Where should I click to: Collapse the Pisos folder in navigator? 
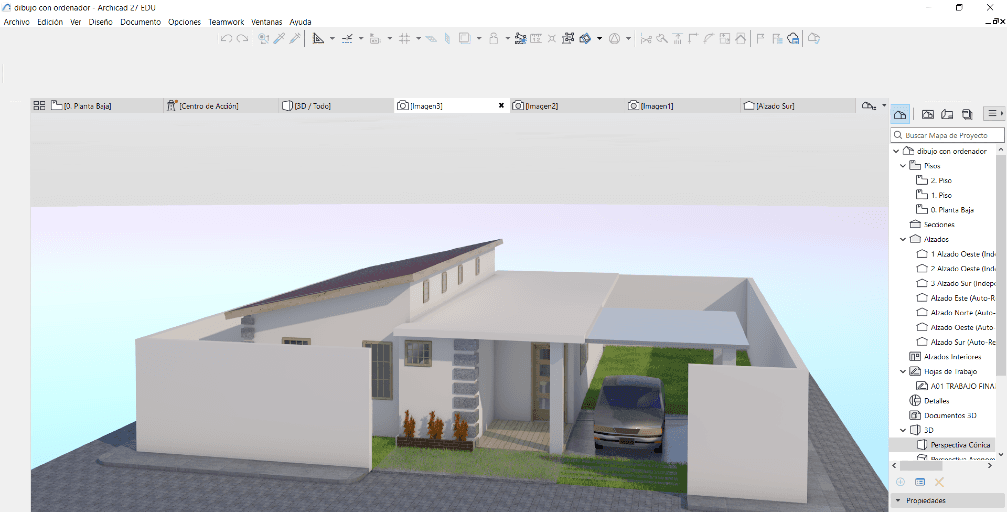(904, 166)
